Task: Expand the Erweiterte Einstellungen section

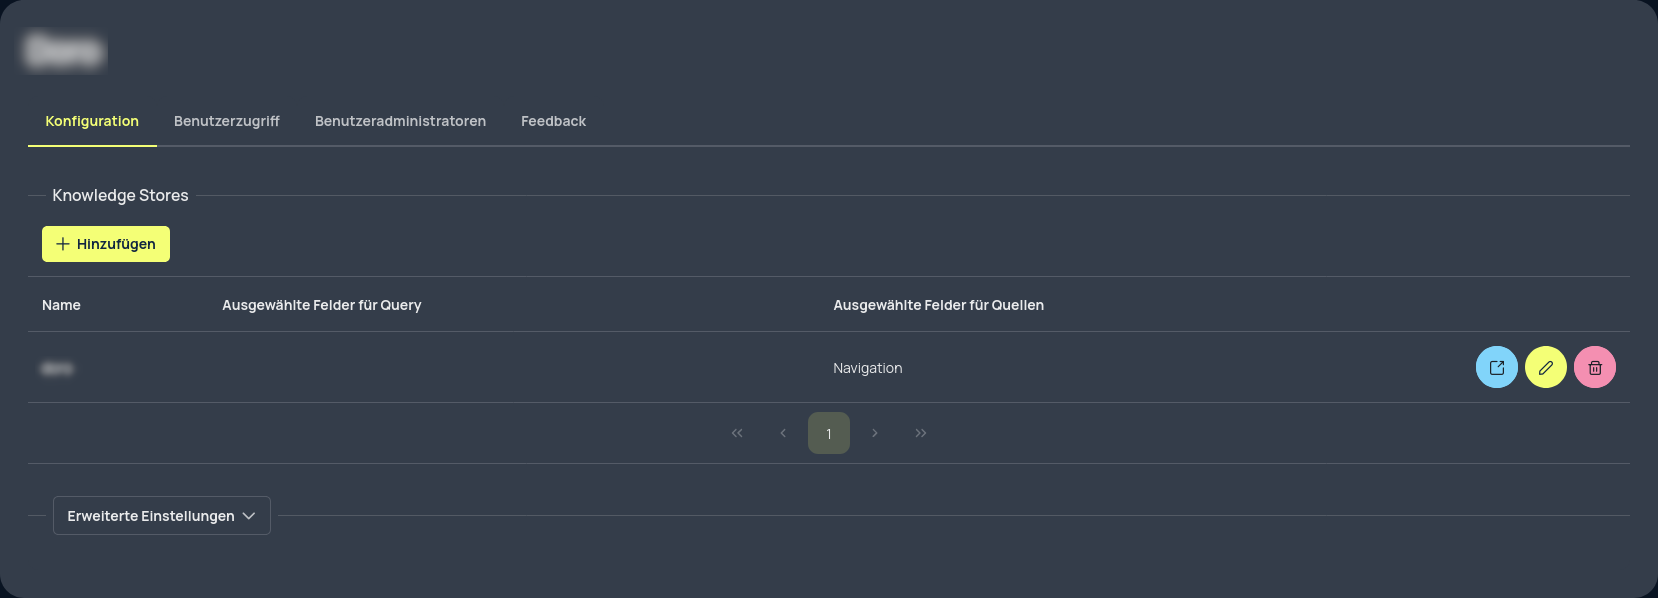Action: tap(162, 516)
